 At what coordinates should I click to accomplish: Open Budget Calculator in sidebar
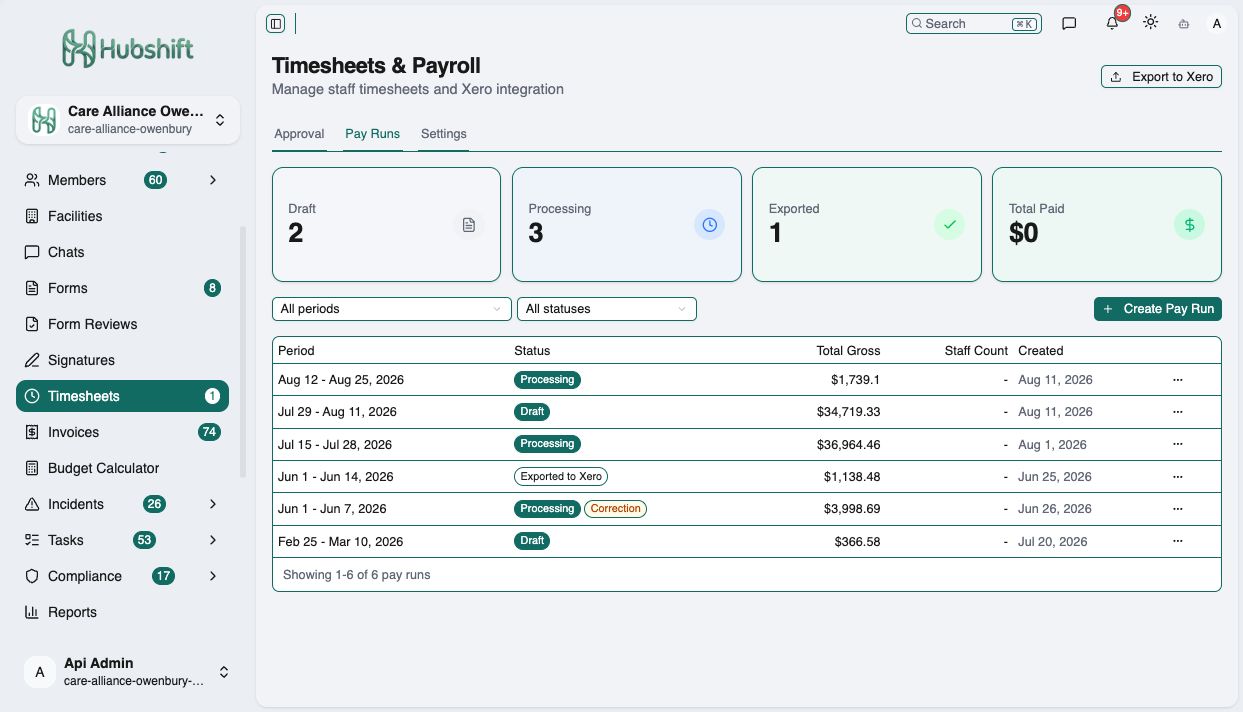(122, 468)
